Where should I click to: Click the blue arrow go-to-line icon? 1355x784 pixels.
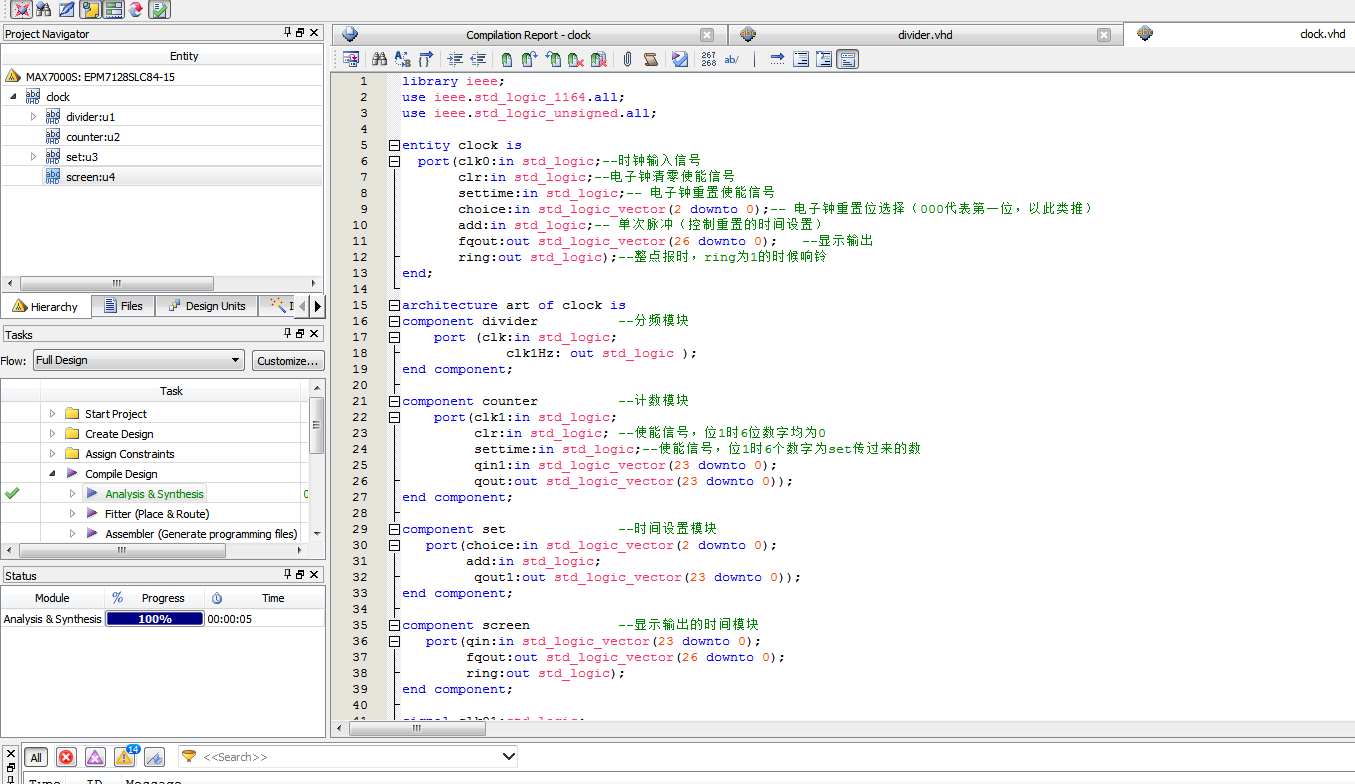777,59
